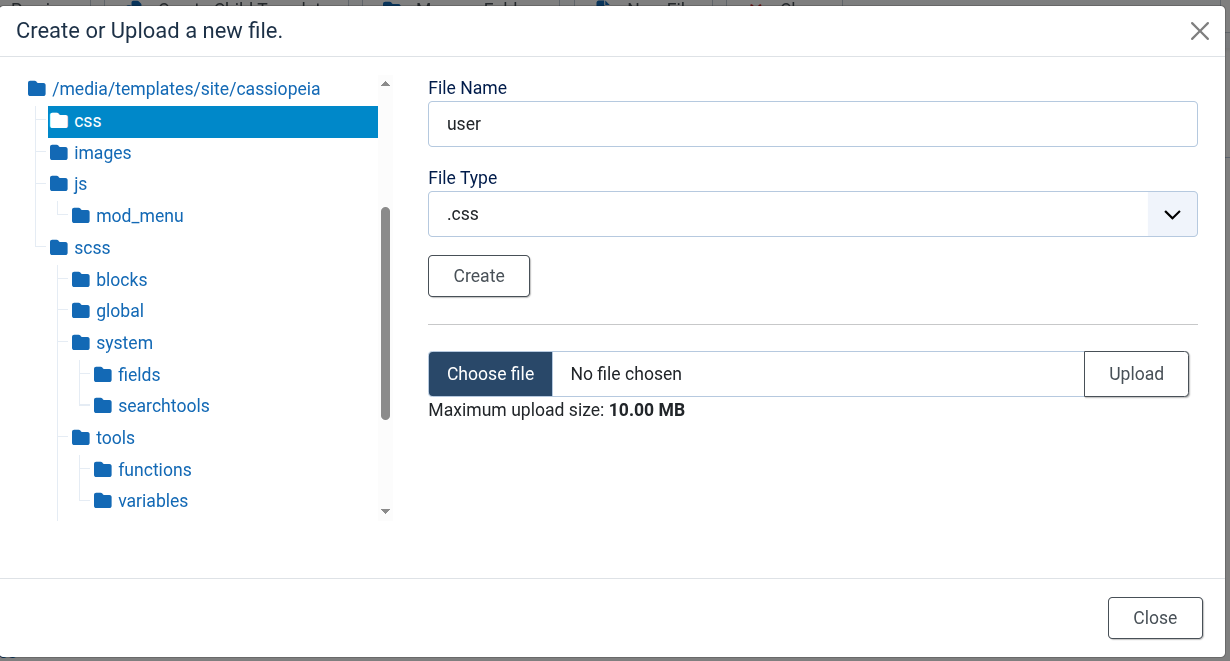
Task: Close dialog with the X icon
Action: click(1200, 31)
